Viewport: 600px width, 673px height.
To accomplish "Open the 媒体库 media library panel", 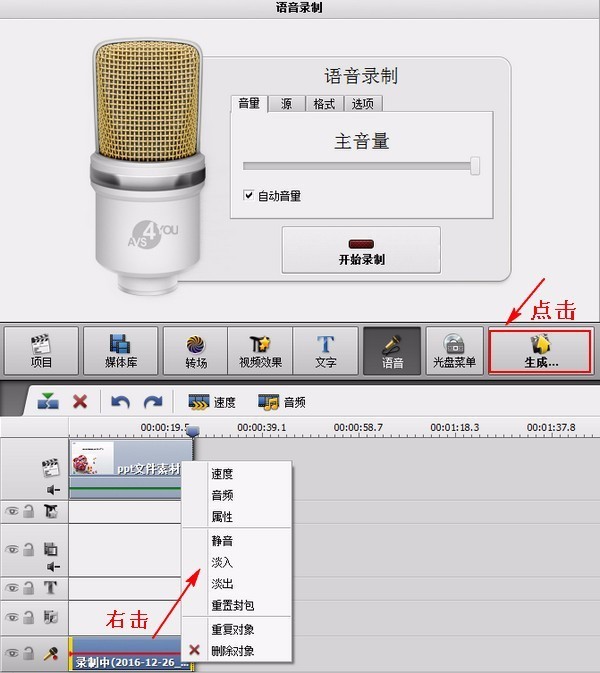I will [121, 351].
